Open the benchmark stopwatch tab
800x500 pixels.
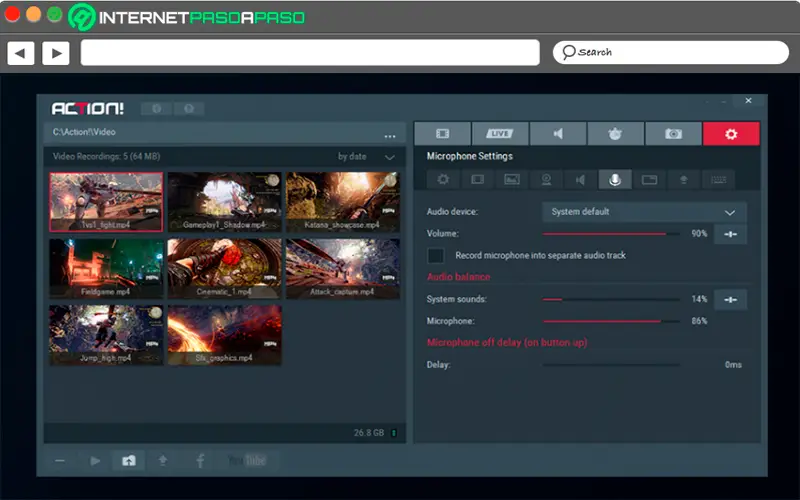pos(615,134)
